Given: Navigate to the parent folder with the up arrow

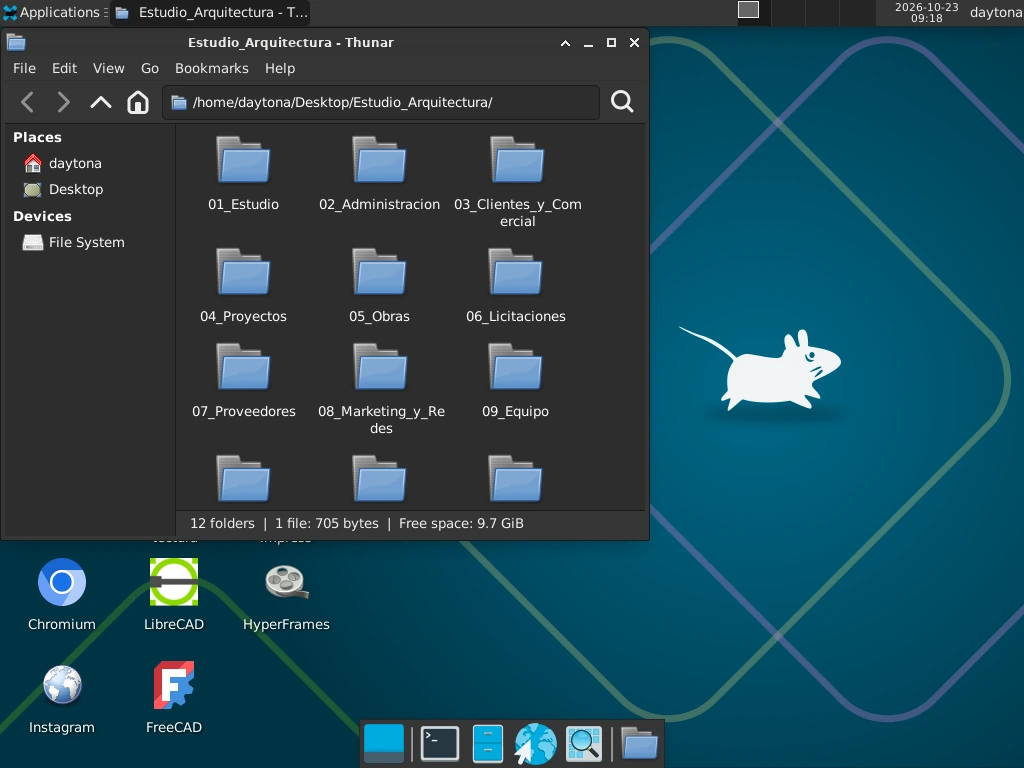Looking at the screenshot, I should pyautogui.click(x=101, y=103).
